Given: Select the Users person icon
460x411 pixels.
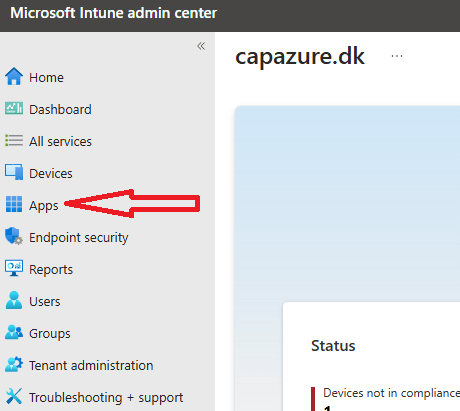Looking at the screenshot, I should click(x=14, y=300).
